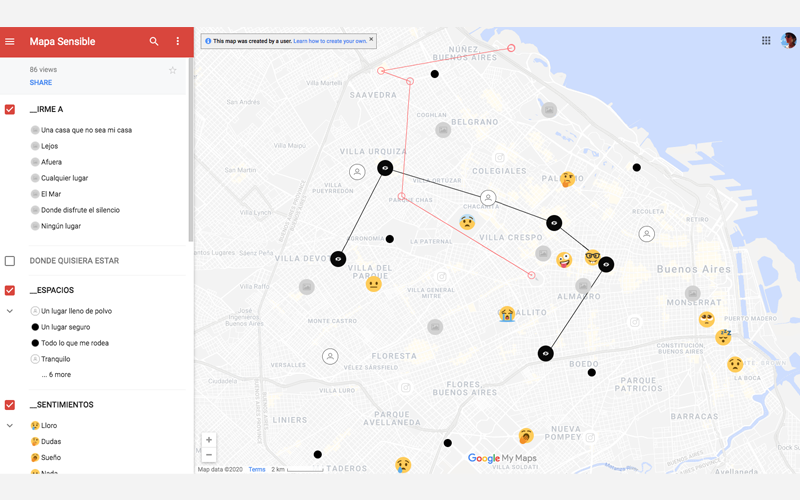Toggle the __ESPACIOS layer checkbox
Viewport: 800px width, 500px height.
[x=10, y=290]
